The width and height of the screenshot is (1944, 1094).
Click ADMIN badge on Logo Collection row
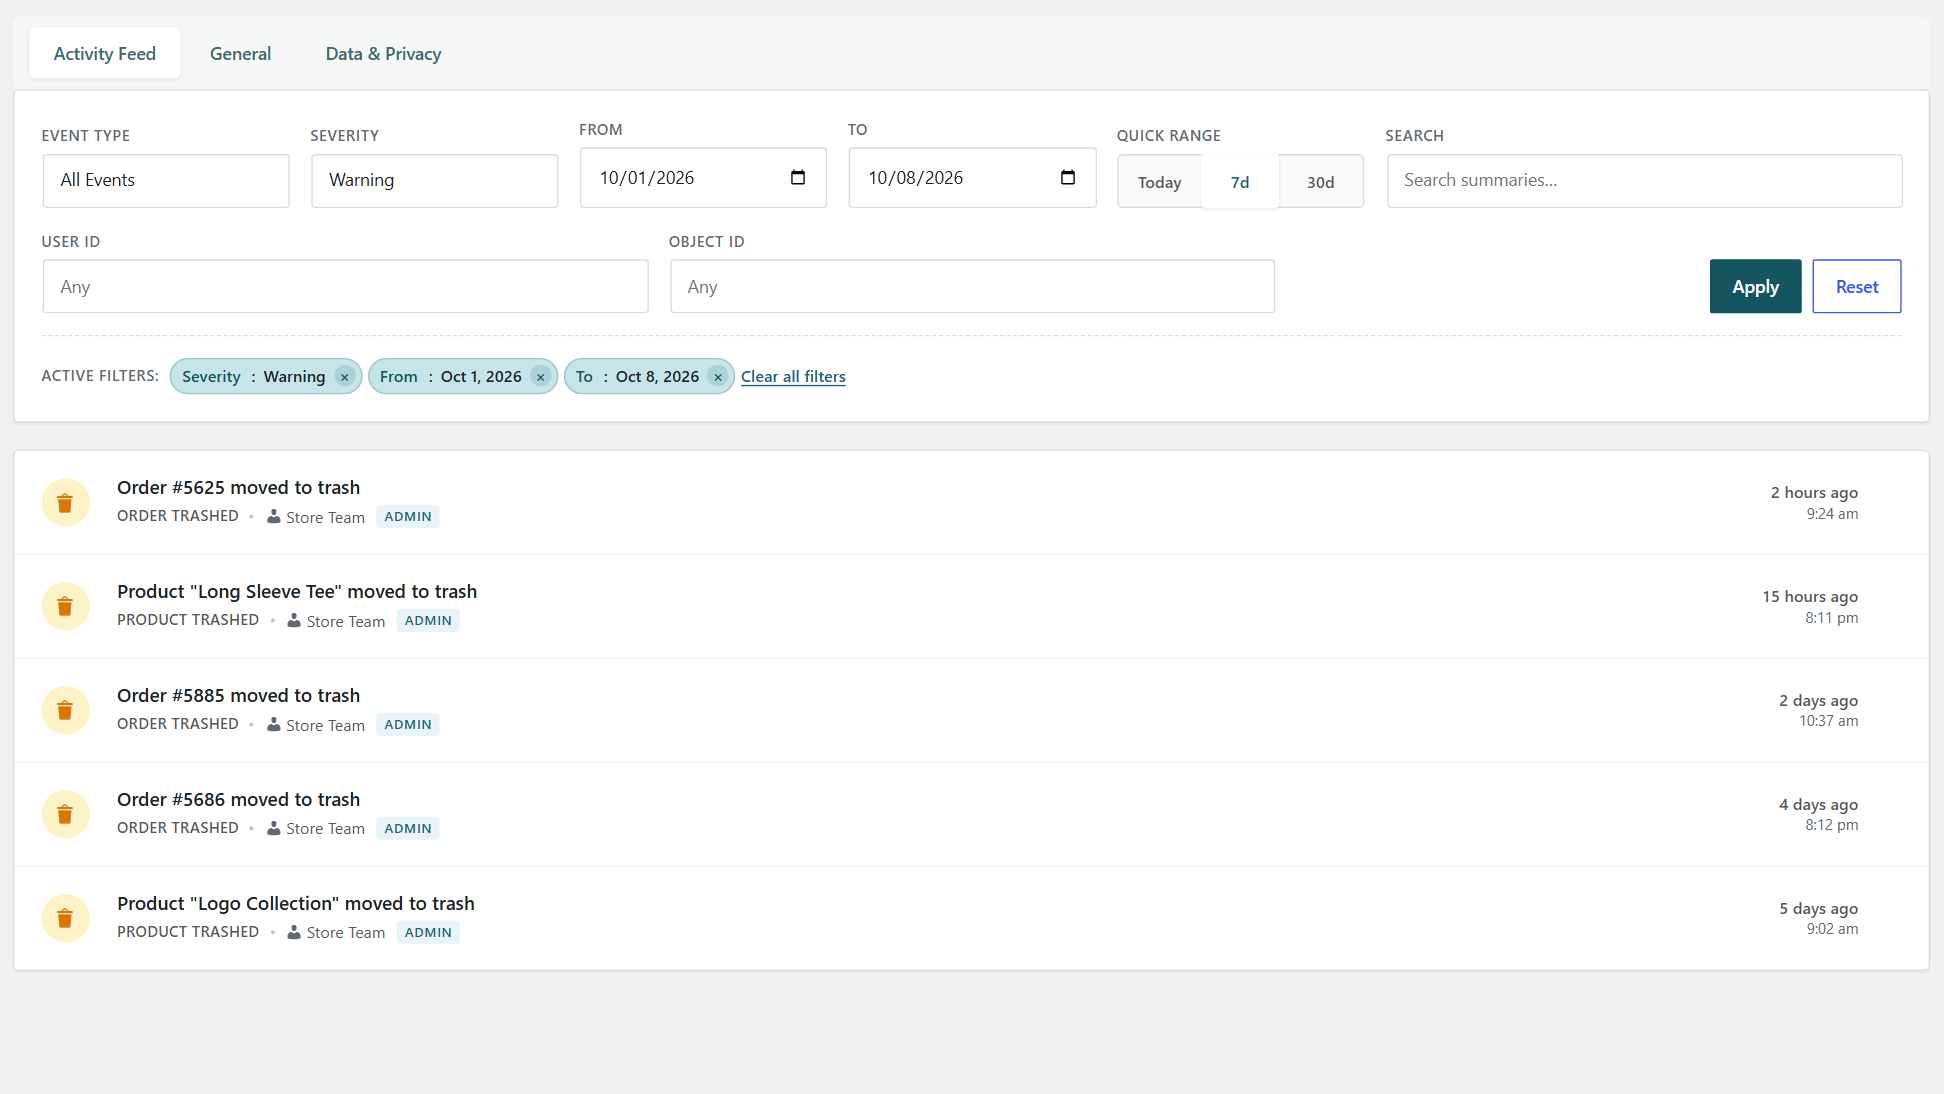pos(428,933)
